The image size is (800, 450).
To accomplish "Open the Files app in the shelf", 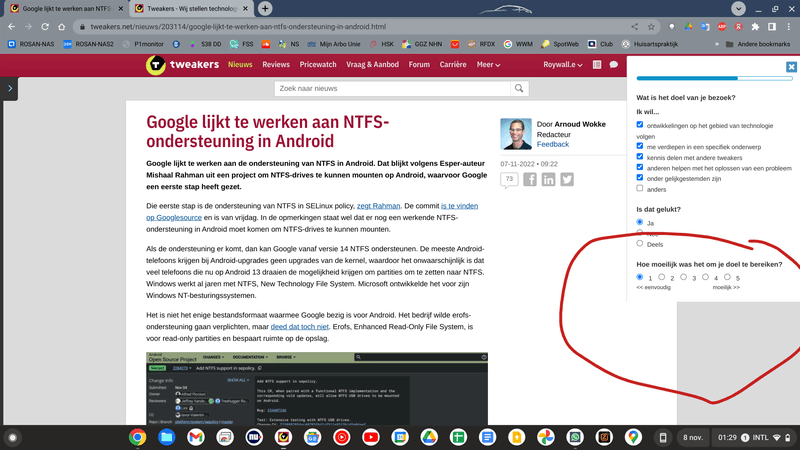I will 166,437.
